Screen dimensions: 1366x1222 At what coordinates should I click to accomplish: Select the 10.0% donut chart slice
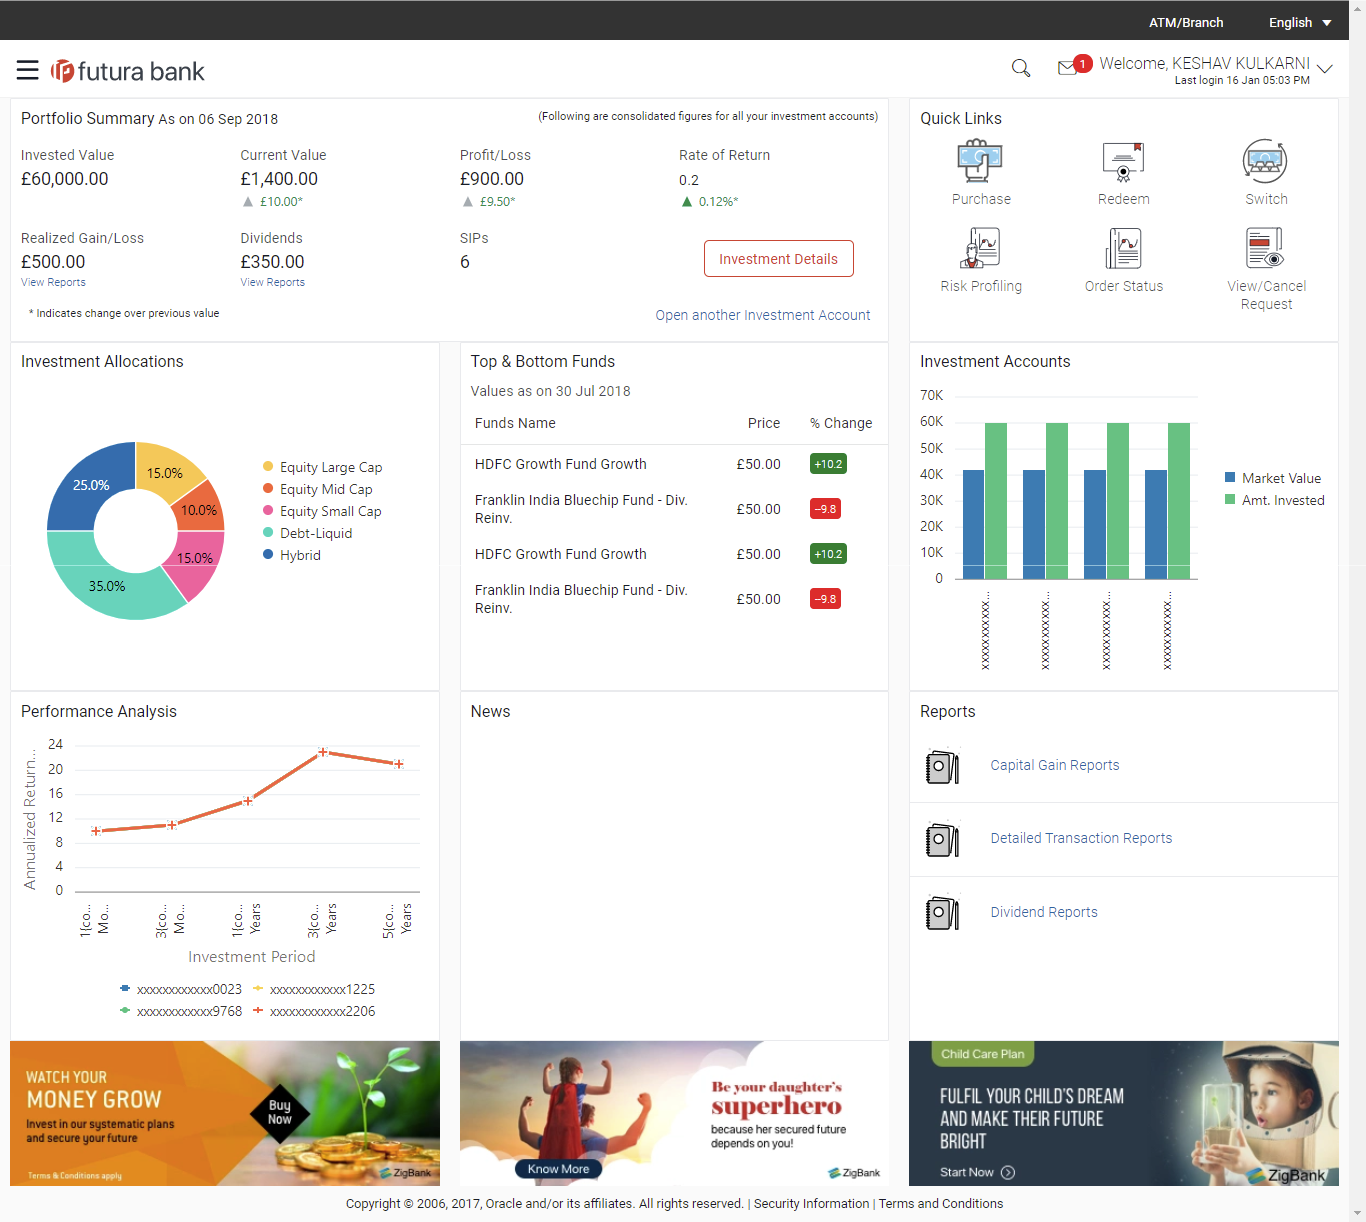[200, 509]
